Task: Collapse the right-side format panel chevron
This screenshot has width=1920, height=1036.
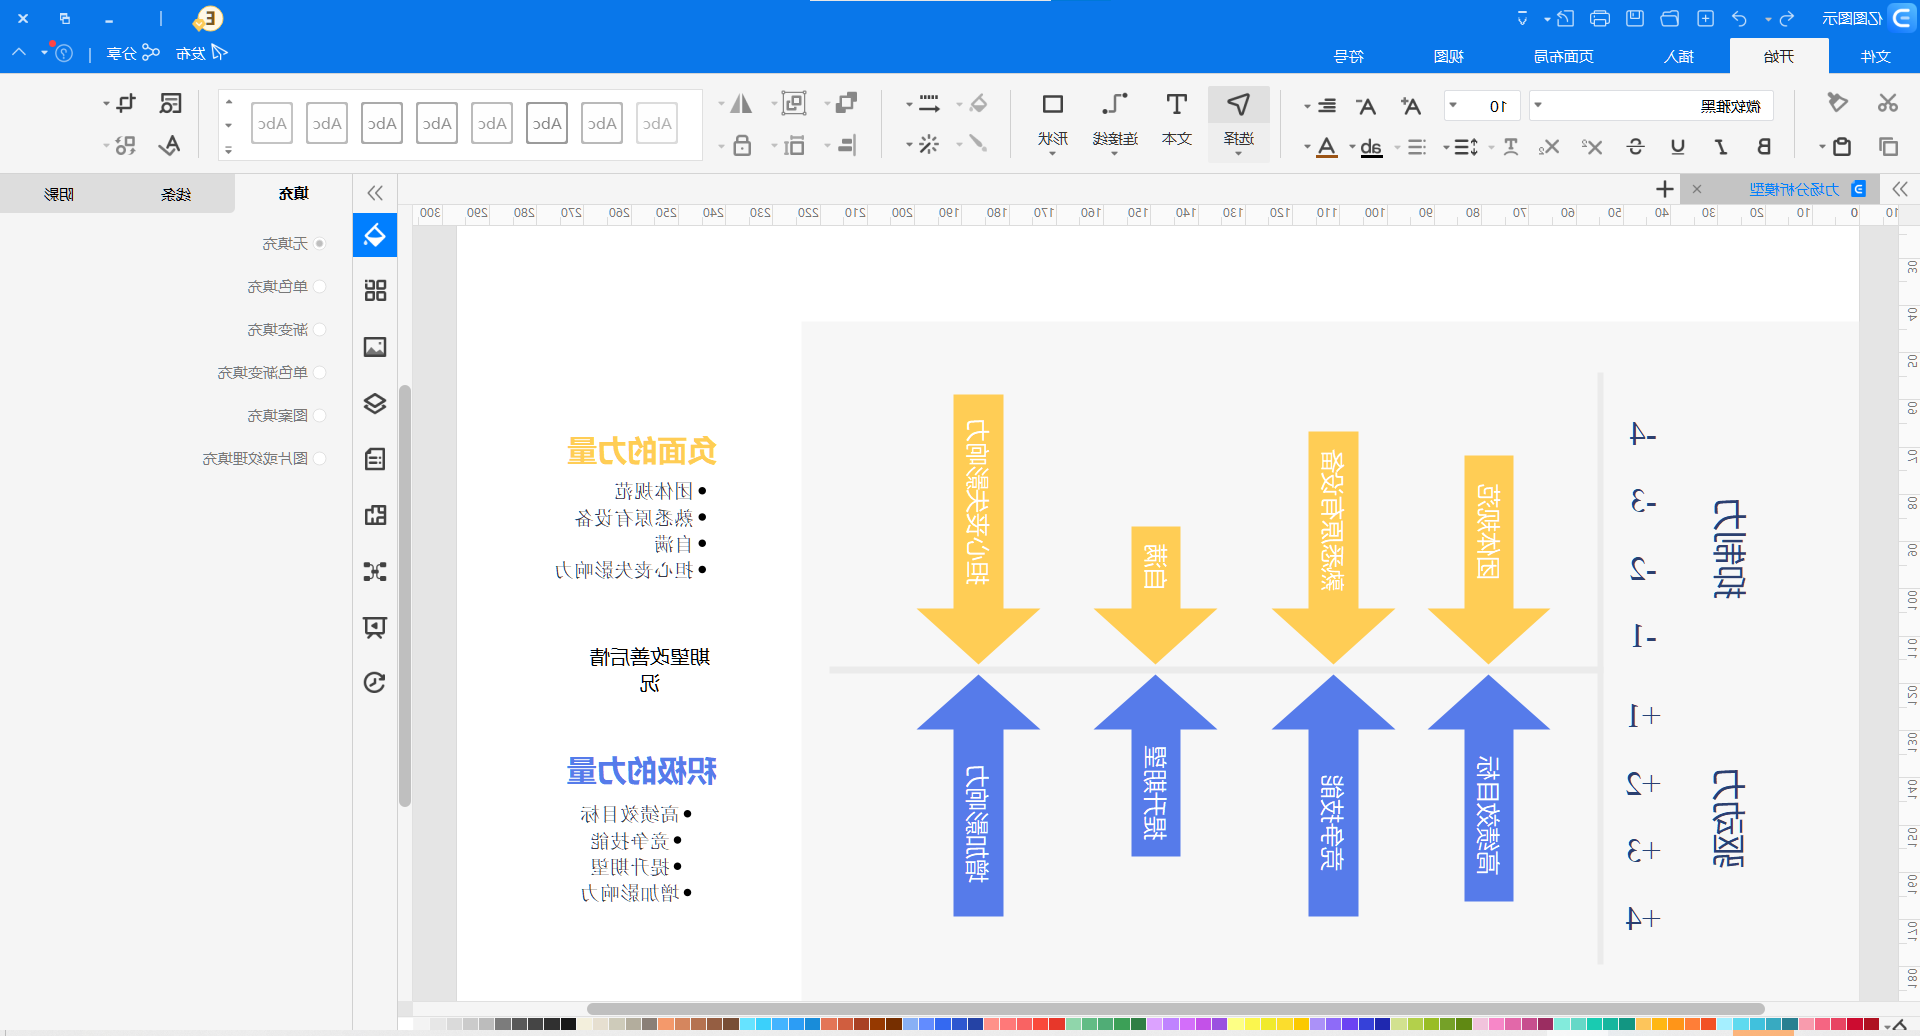Action: [375, 193]
